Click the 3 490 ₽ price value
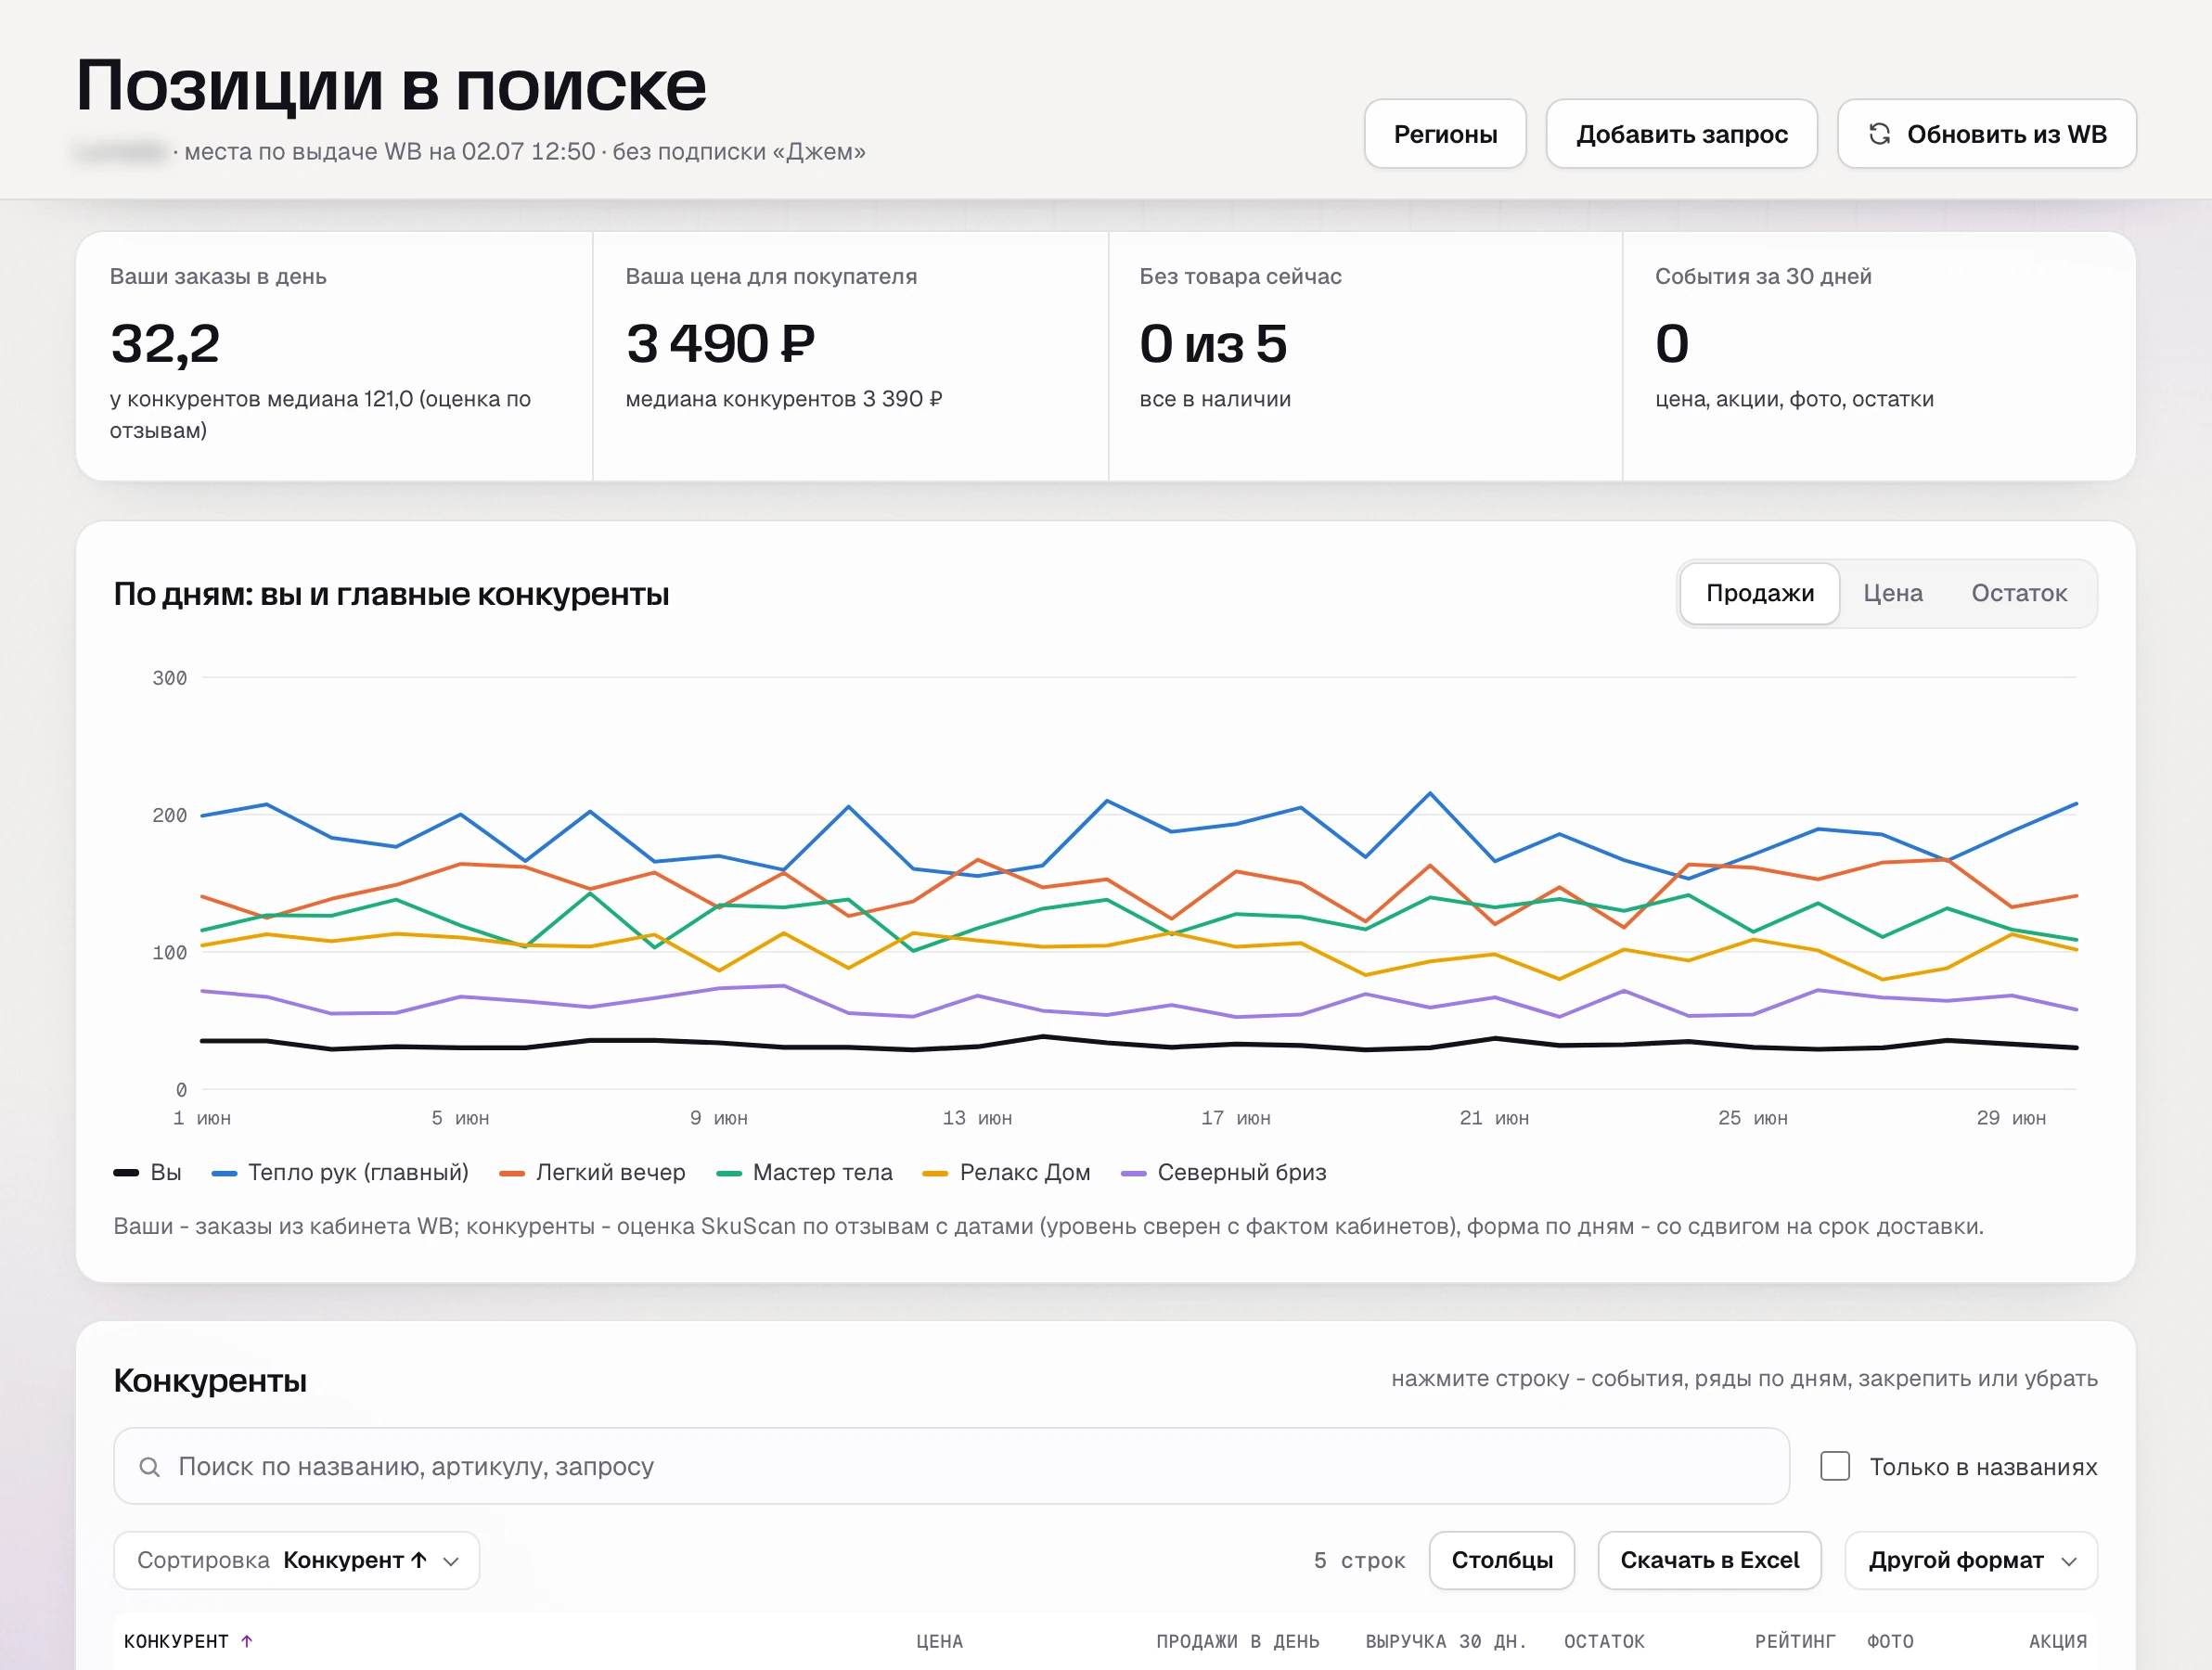 click(720, 344)
